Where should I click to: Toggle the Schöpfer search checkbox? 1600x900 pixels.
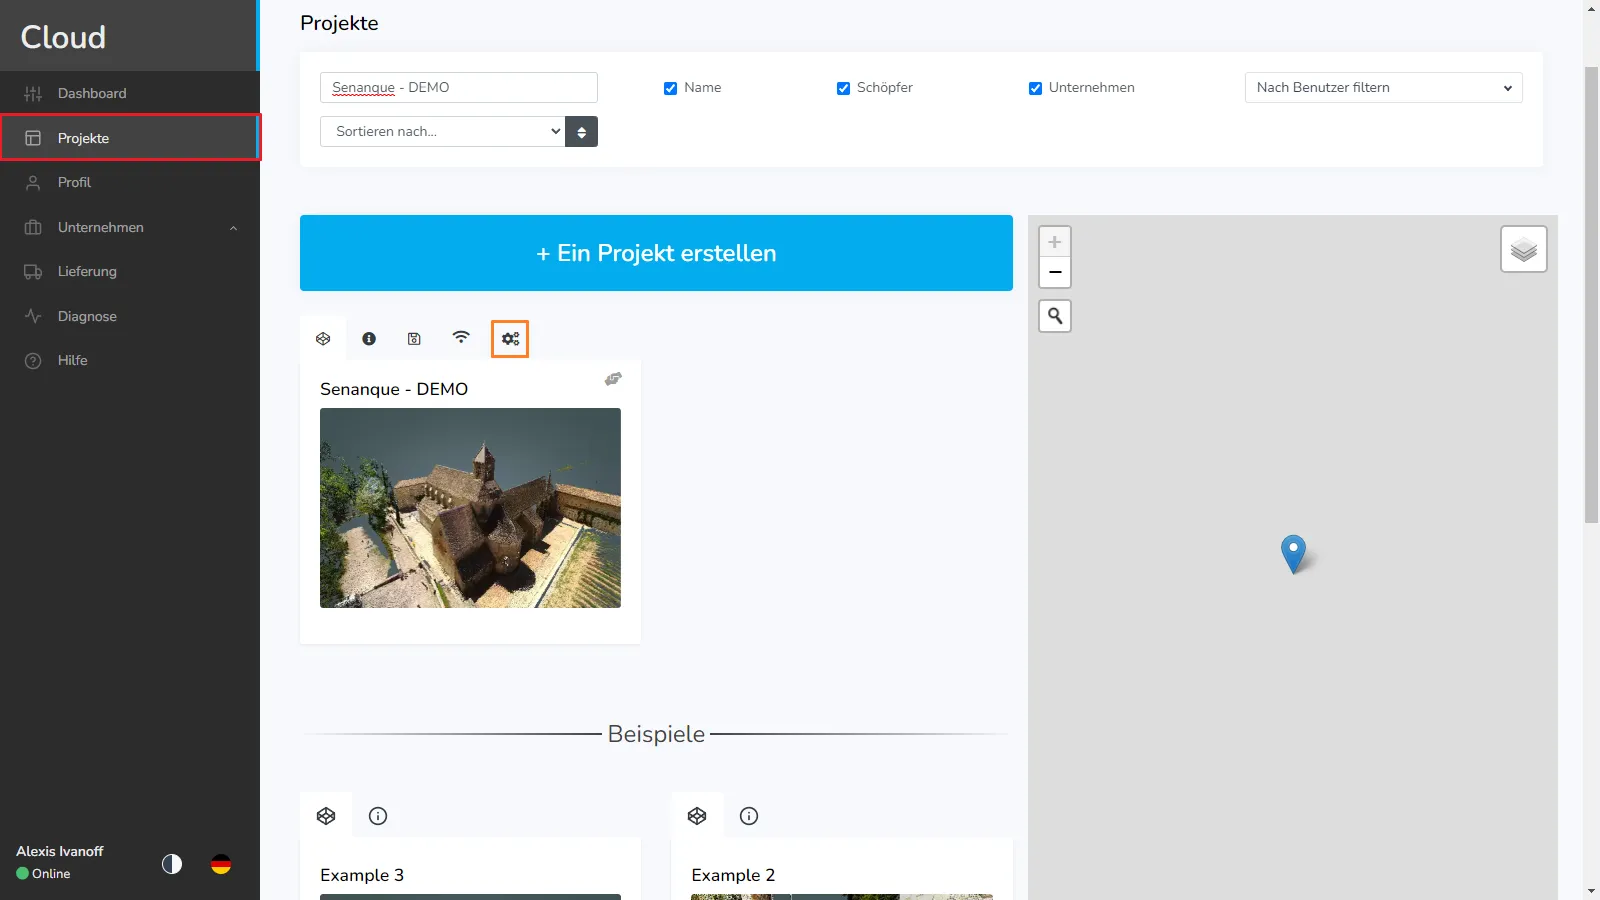coord(843,88)
